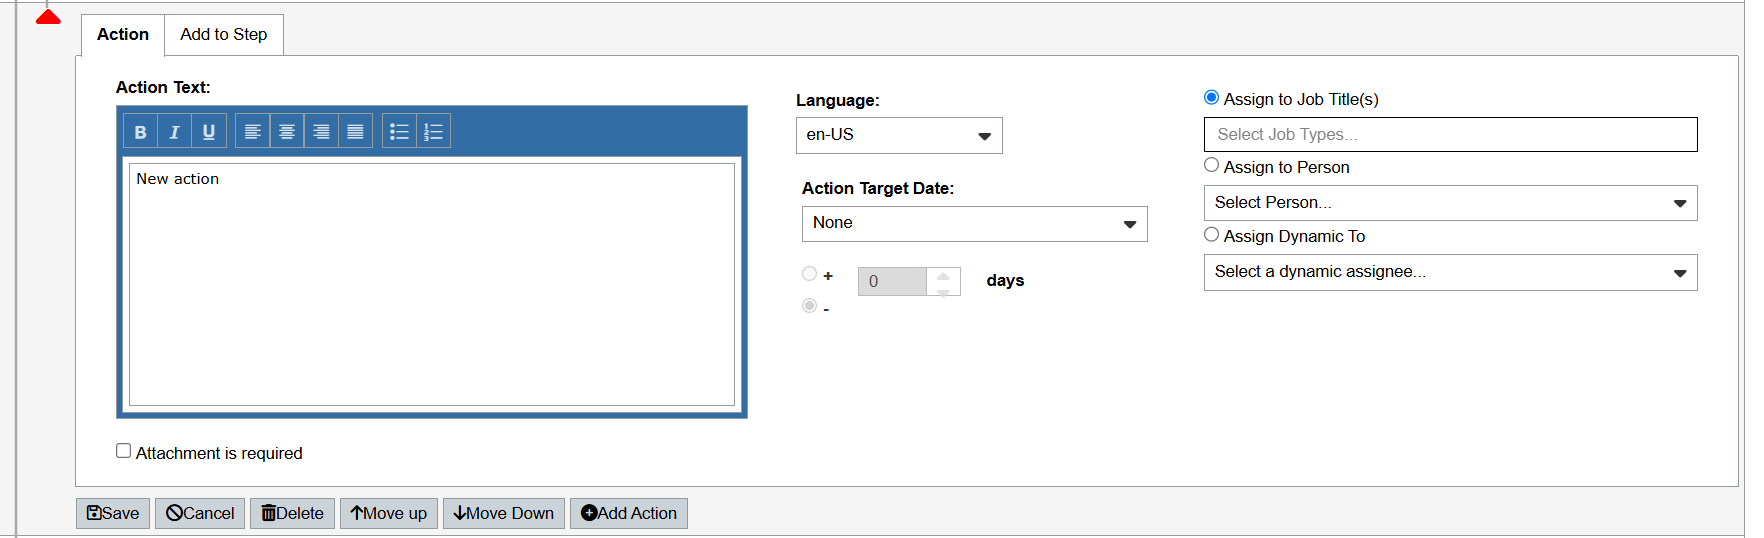1764x538 pixels.
Task: Check the Attachment is required box
Action: pos(124,451)
